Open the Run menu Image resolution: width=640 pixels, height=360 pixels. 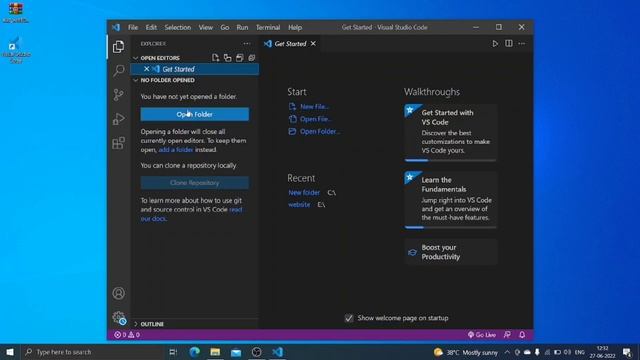click(x=242, y=27)
